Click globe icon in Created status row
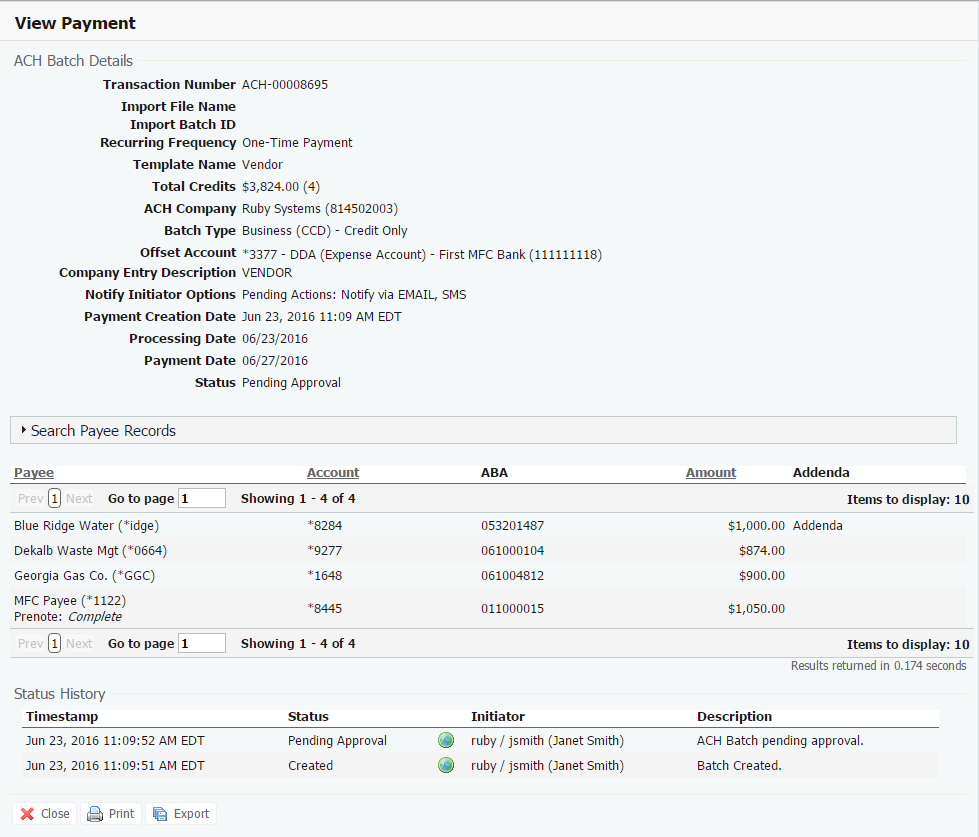979x837 pixels. [446, 766]
